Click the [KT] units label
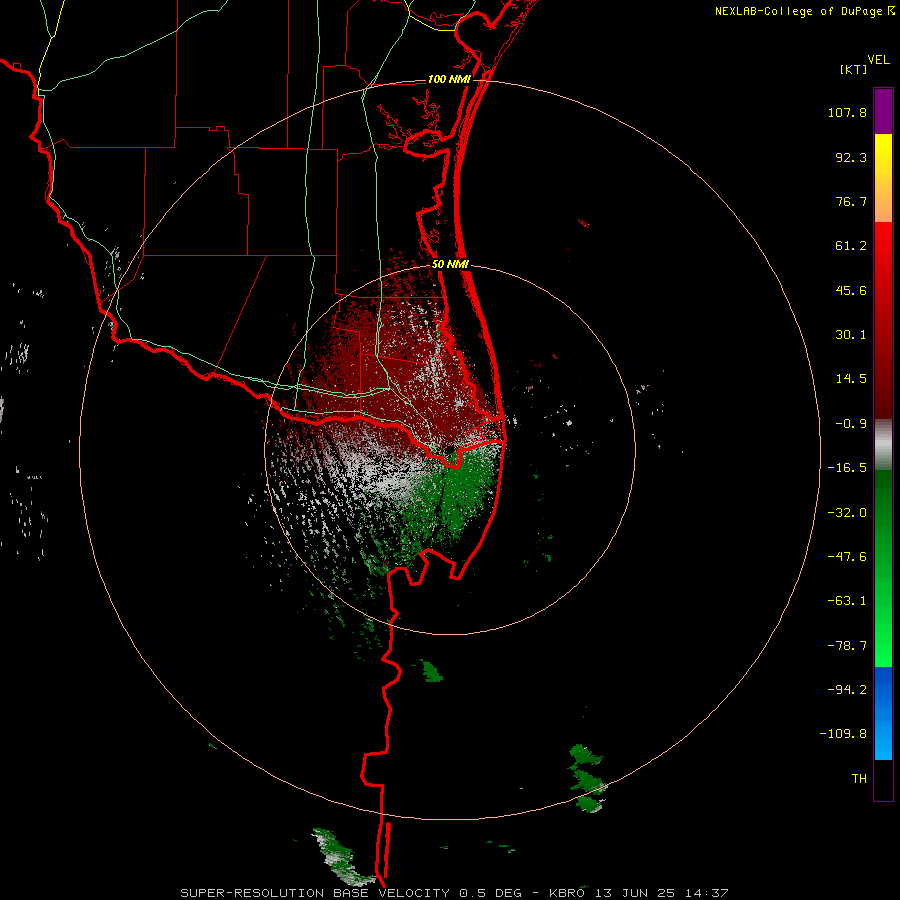 pos(853,69)
